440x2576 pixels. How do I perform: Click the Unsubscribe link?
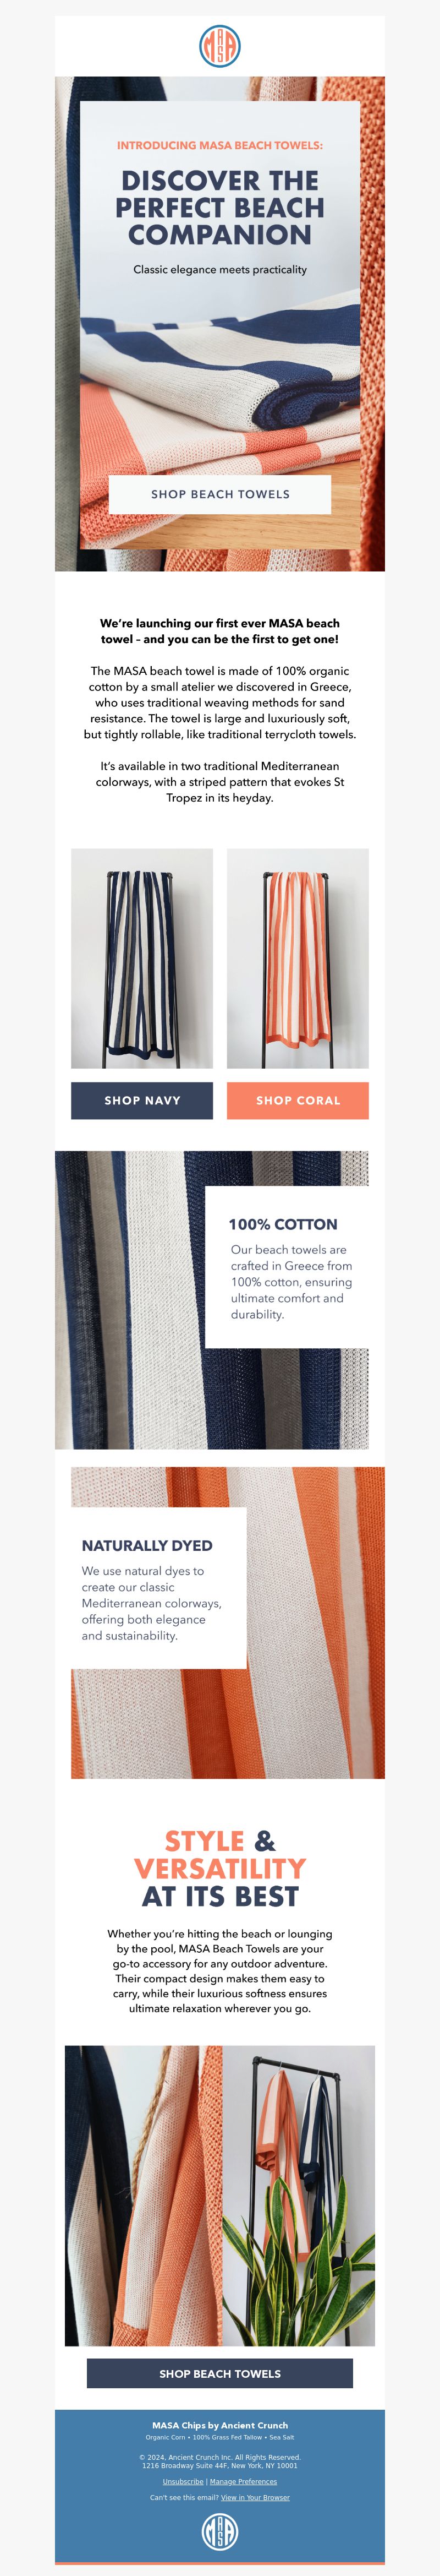[183, 2481]
